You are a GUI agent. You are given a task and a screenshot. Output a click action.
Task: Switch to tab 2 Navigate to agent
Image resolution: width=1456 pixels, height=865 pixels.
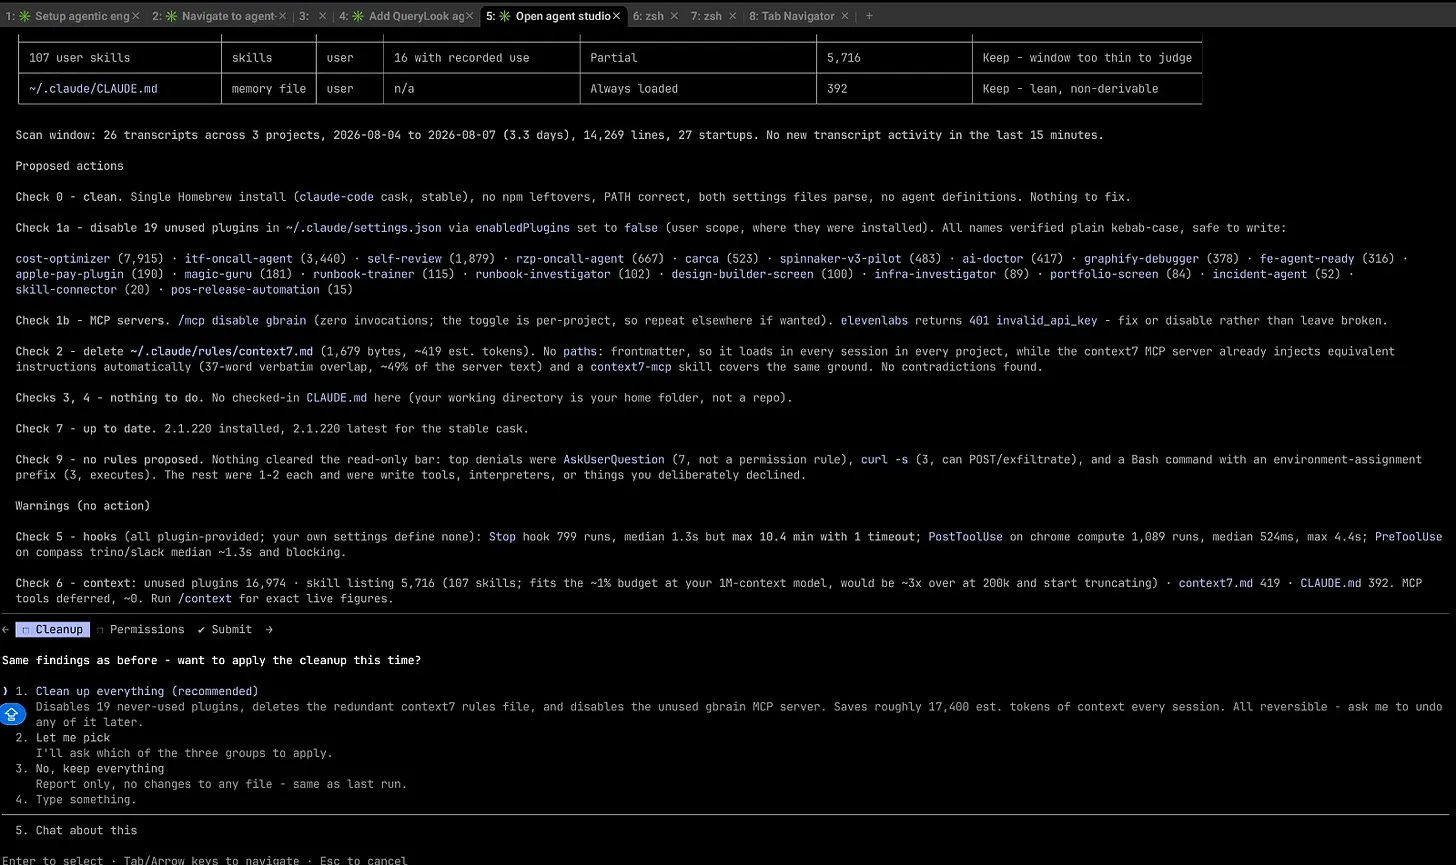pyautogui.click(x=213, y=16)
